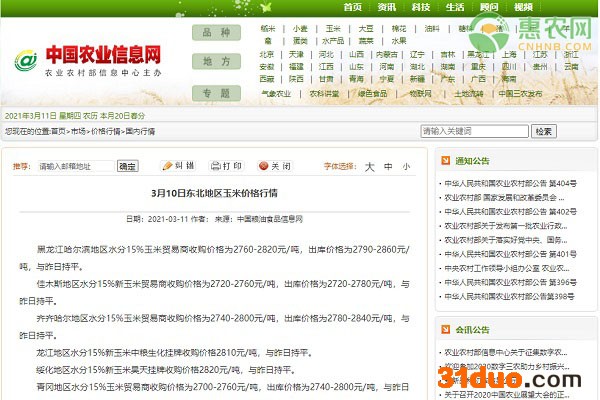Select large font size 大

pyautogui.click(x=370, y=167)
